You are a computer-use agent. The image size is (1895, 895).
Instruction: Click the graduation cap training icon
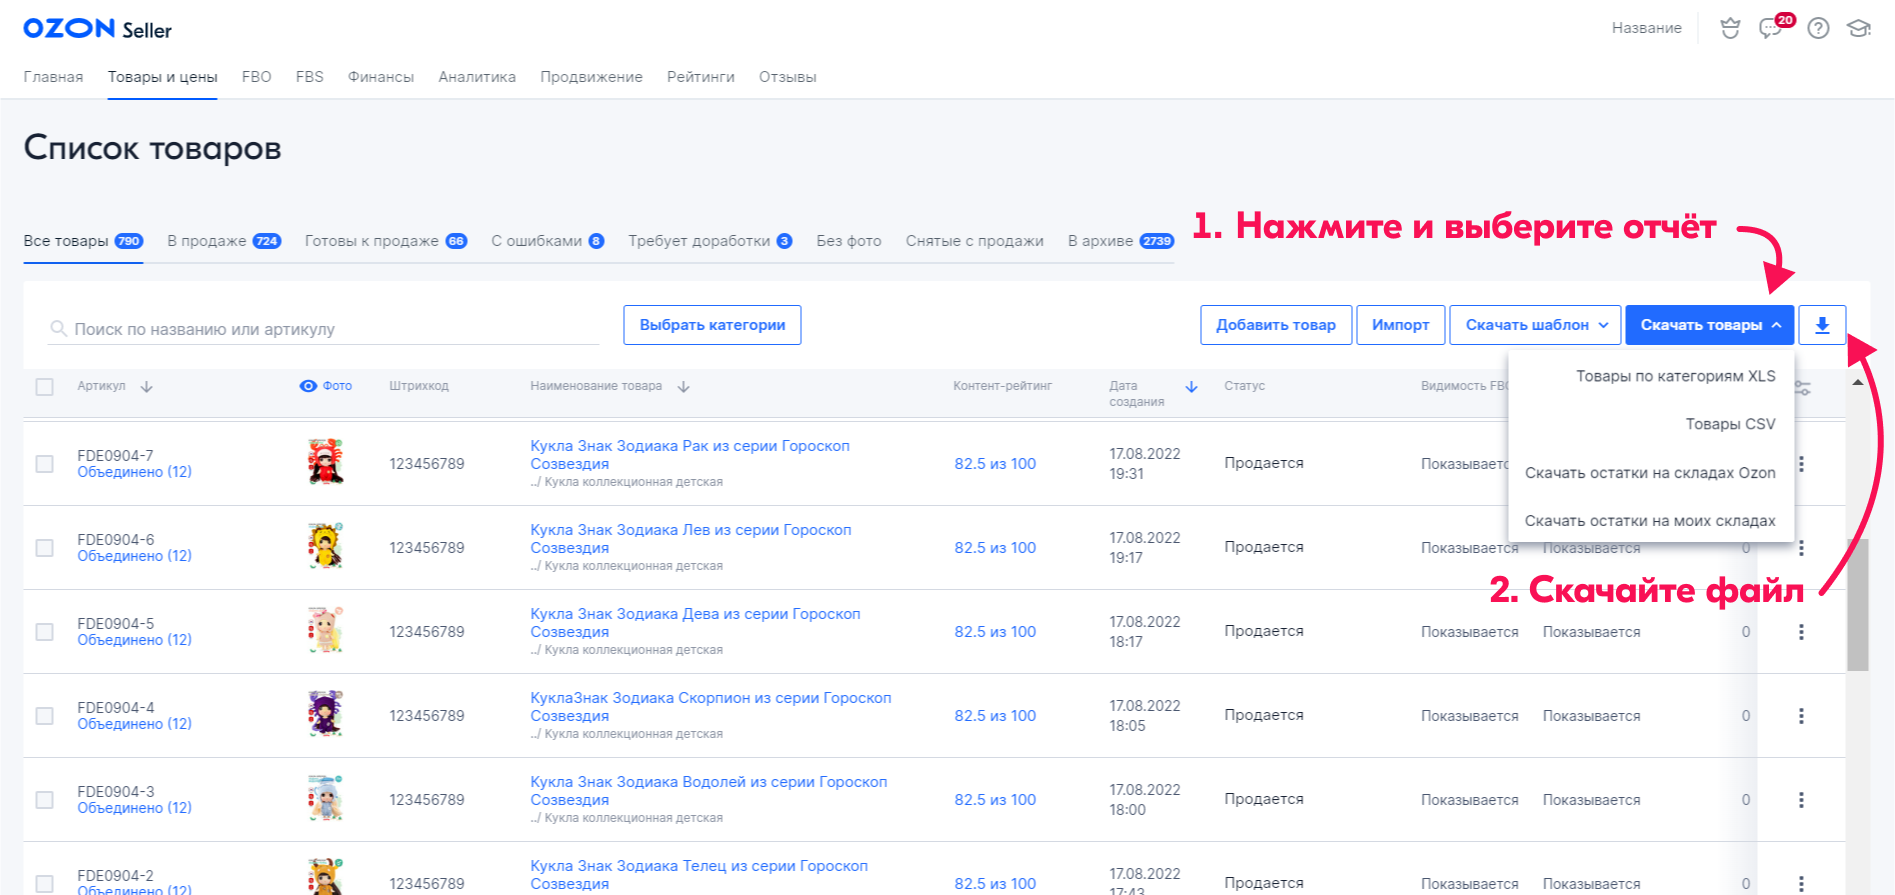tap(1858, 28)
